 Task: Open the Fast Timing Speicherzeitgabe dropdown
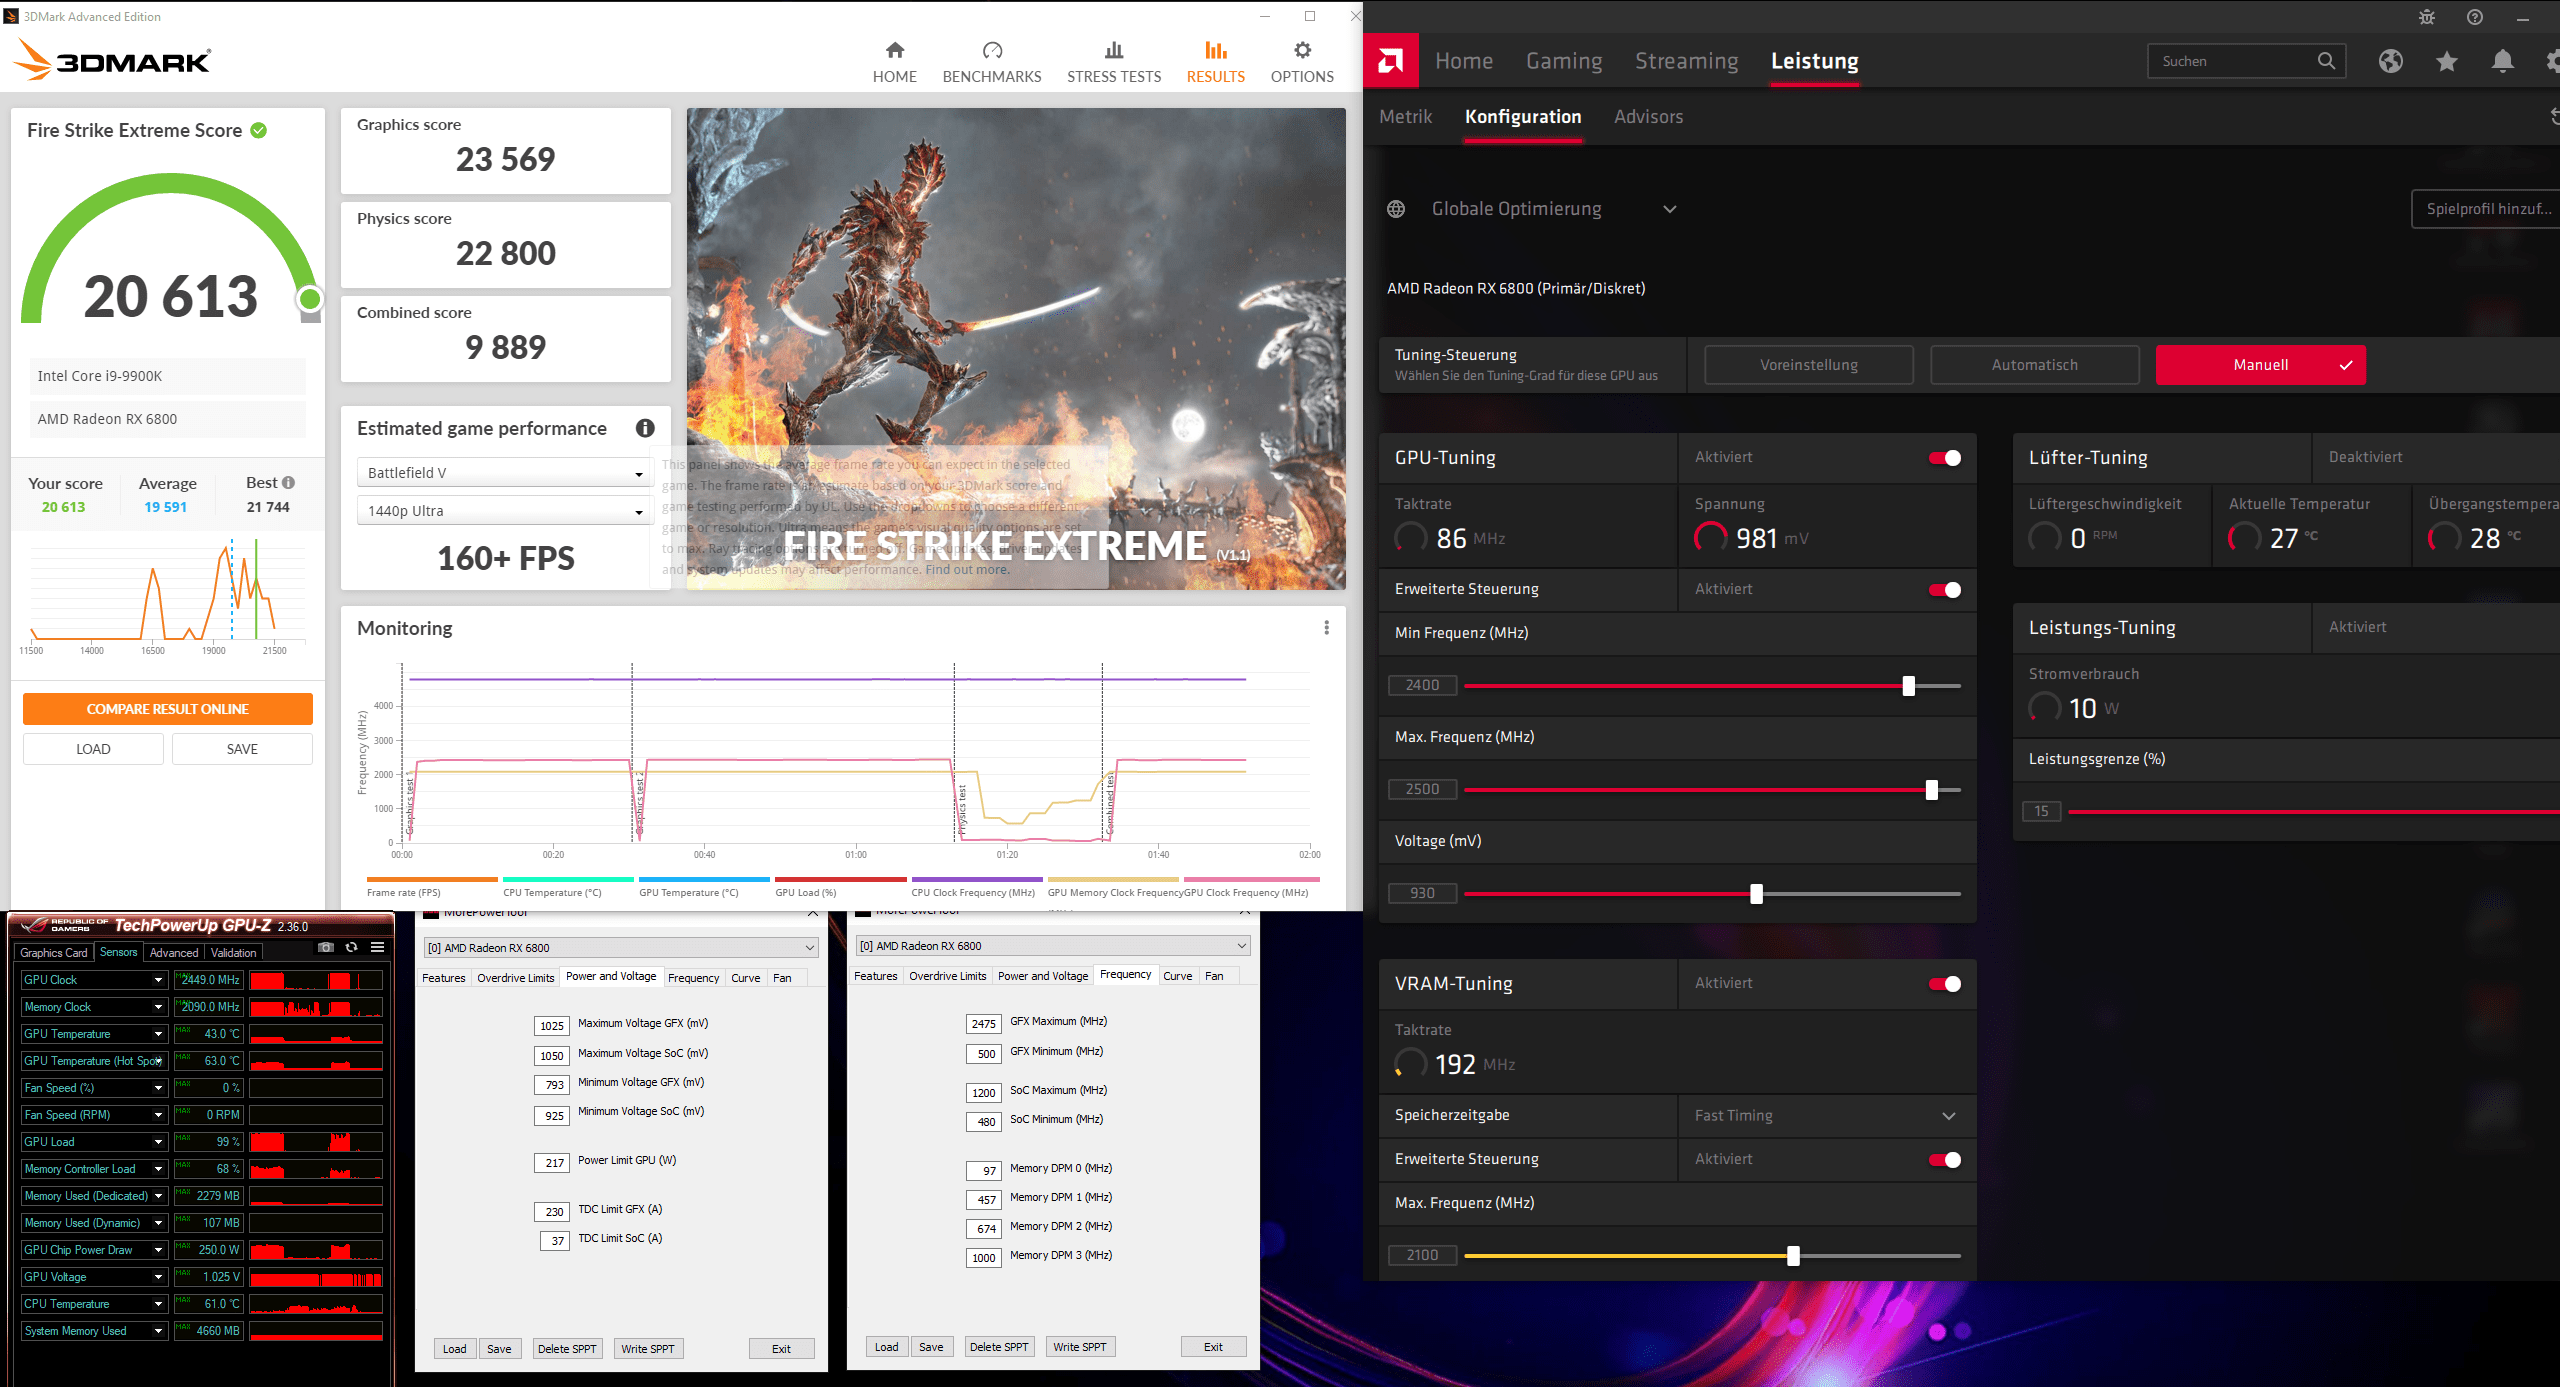tap(1826, 1116)
